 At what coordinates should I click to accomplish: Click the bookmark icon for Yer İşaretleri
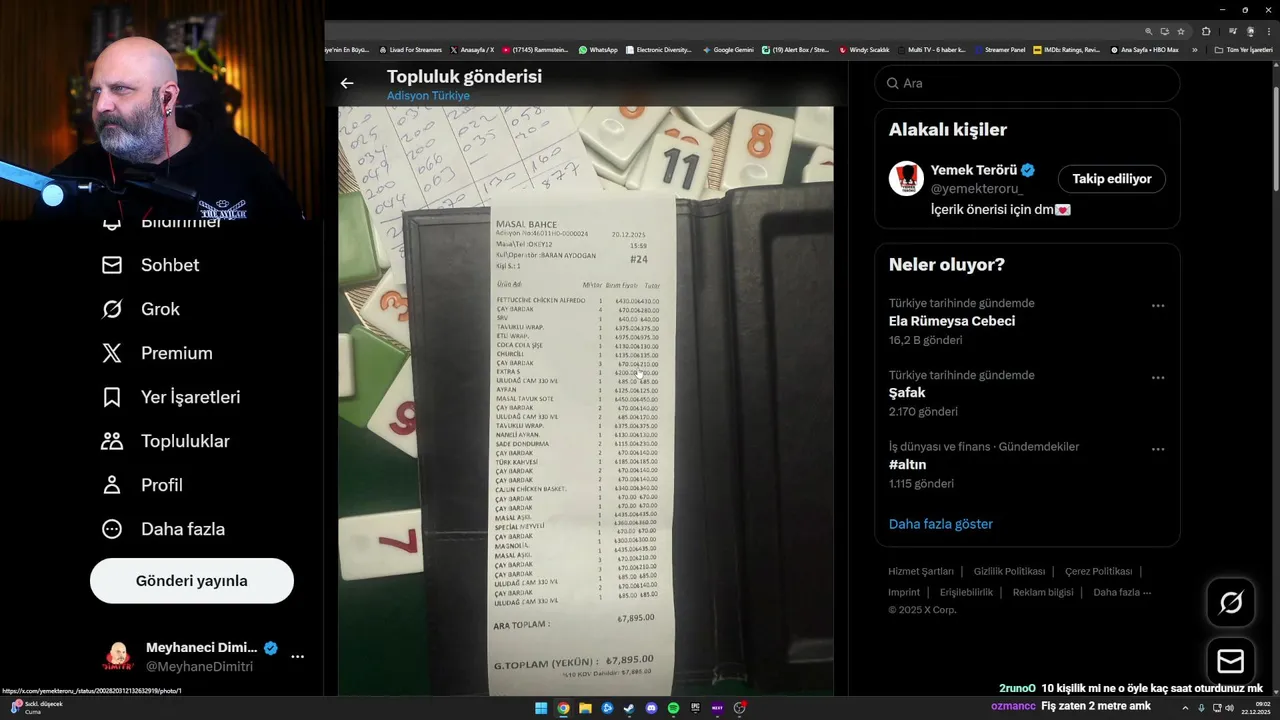(x=112, y=397)
